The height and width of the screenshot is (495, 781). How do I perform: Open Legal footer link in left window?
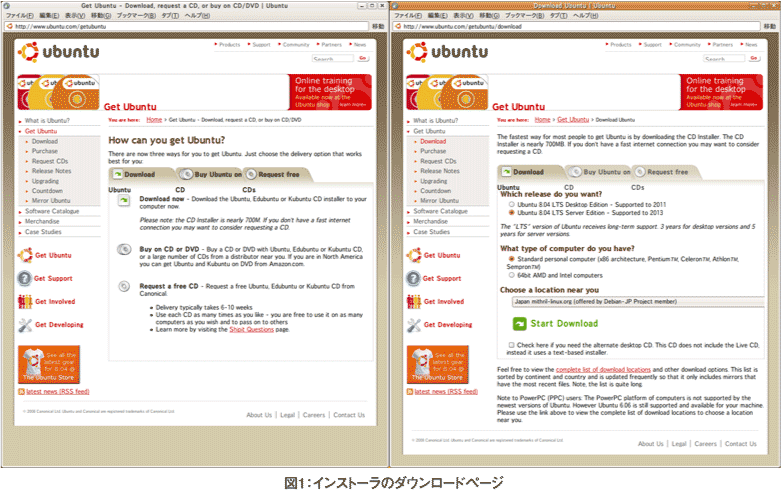coord(287,415)
